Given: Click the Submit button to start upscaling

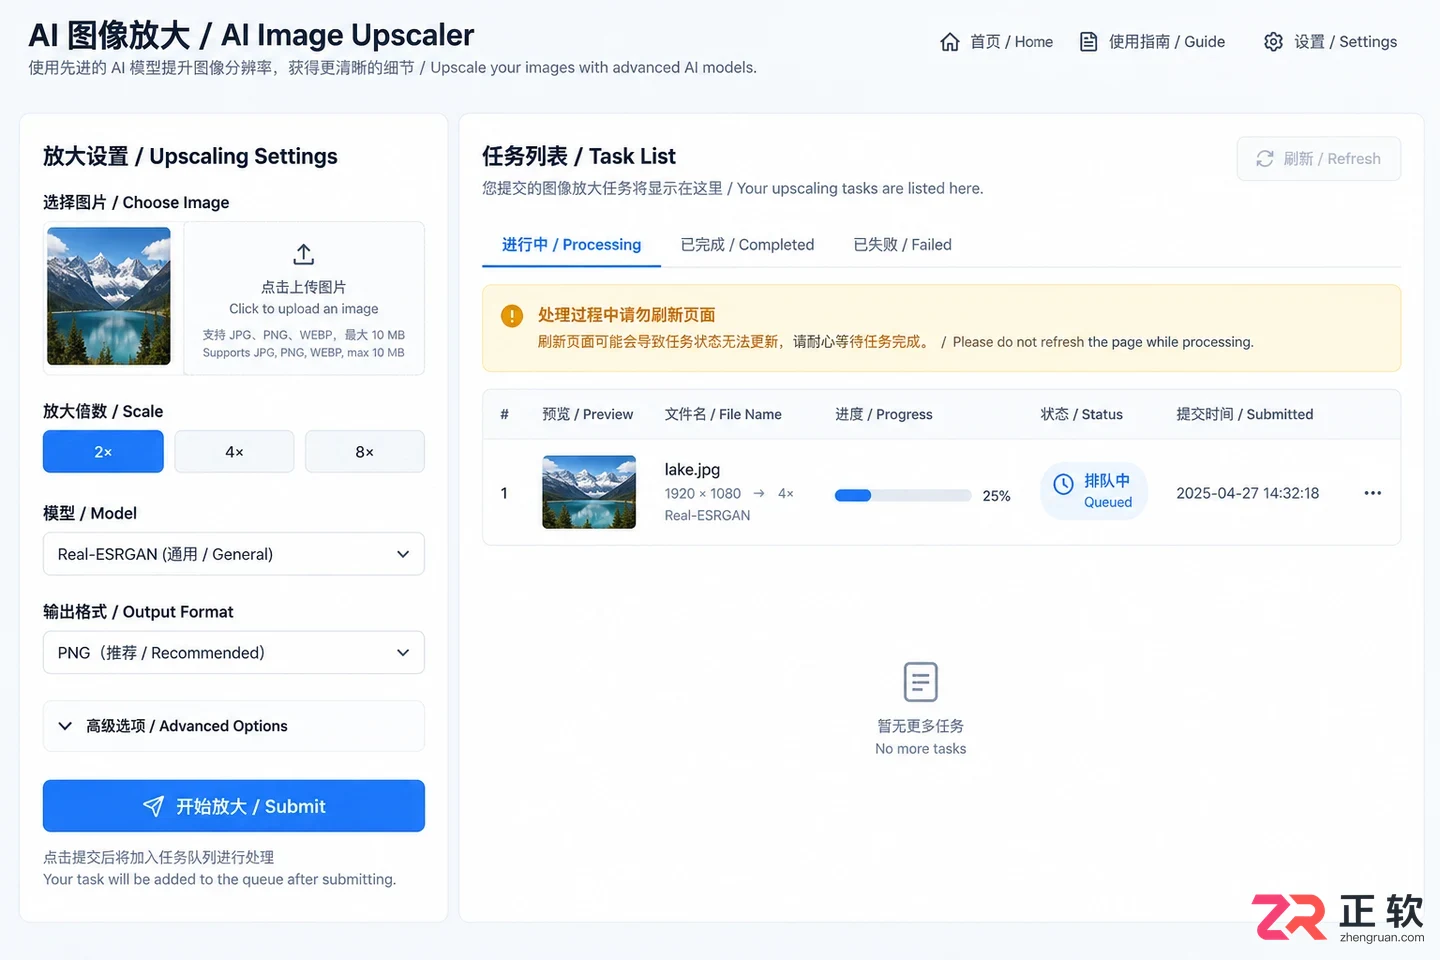Looking at the screenshot, I should click(x=234, y=806).
